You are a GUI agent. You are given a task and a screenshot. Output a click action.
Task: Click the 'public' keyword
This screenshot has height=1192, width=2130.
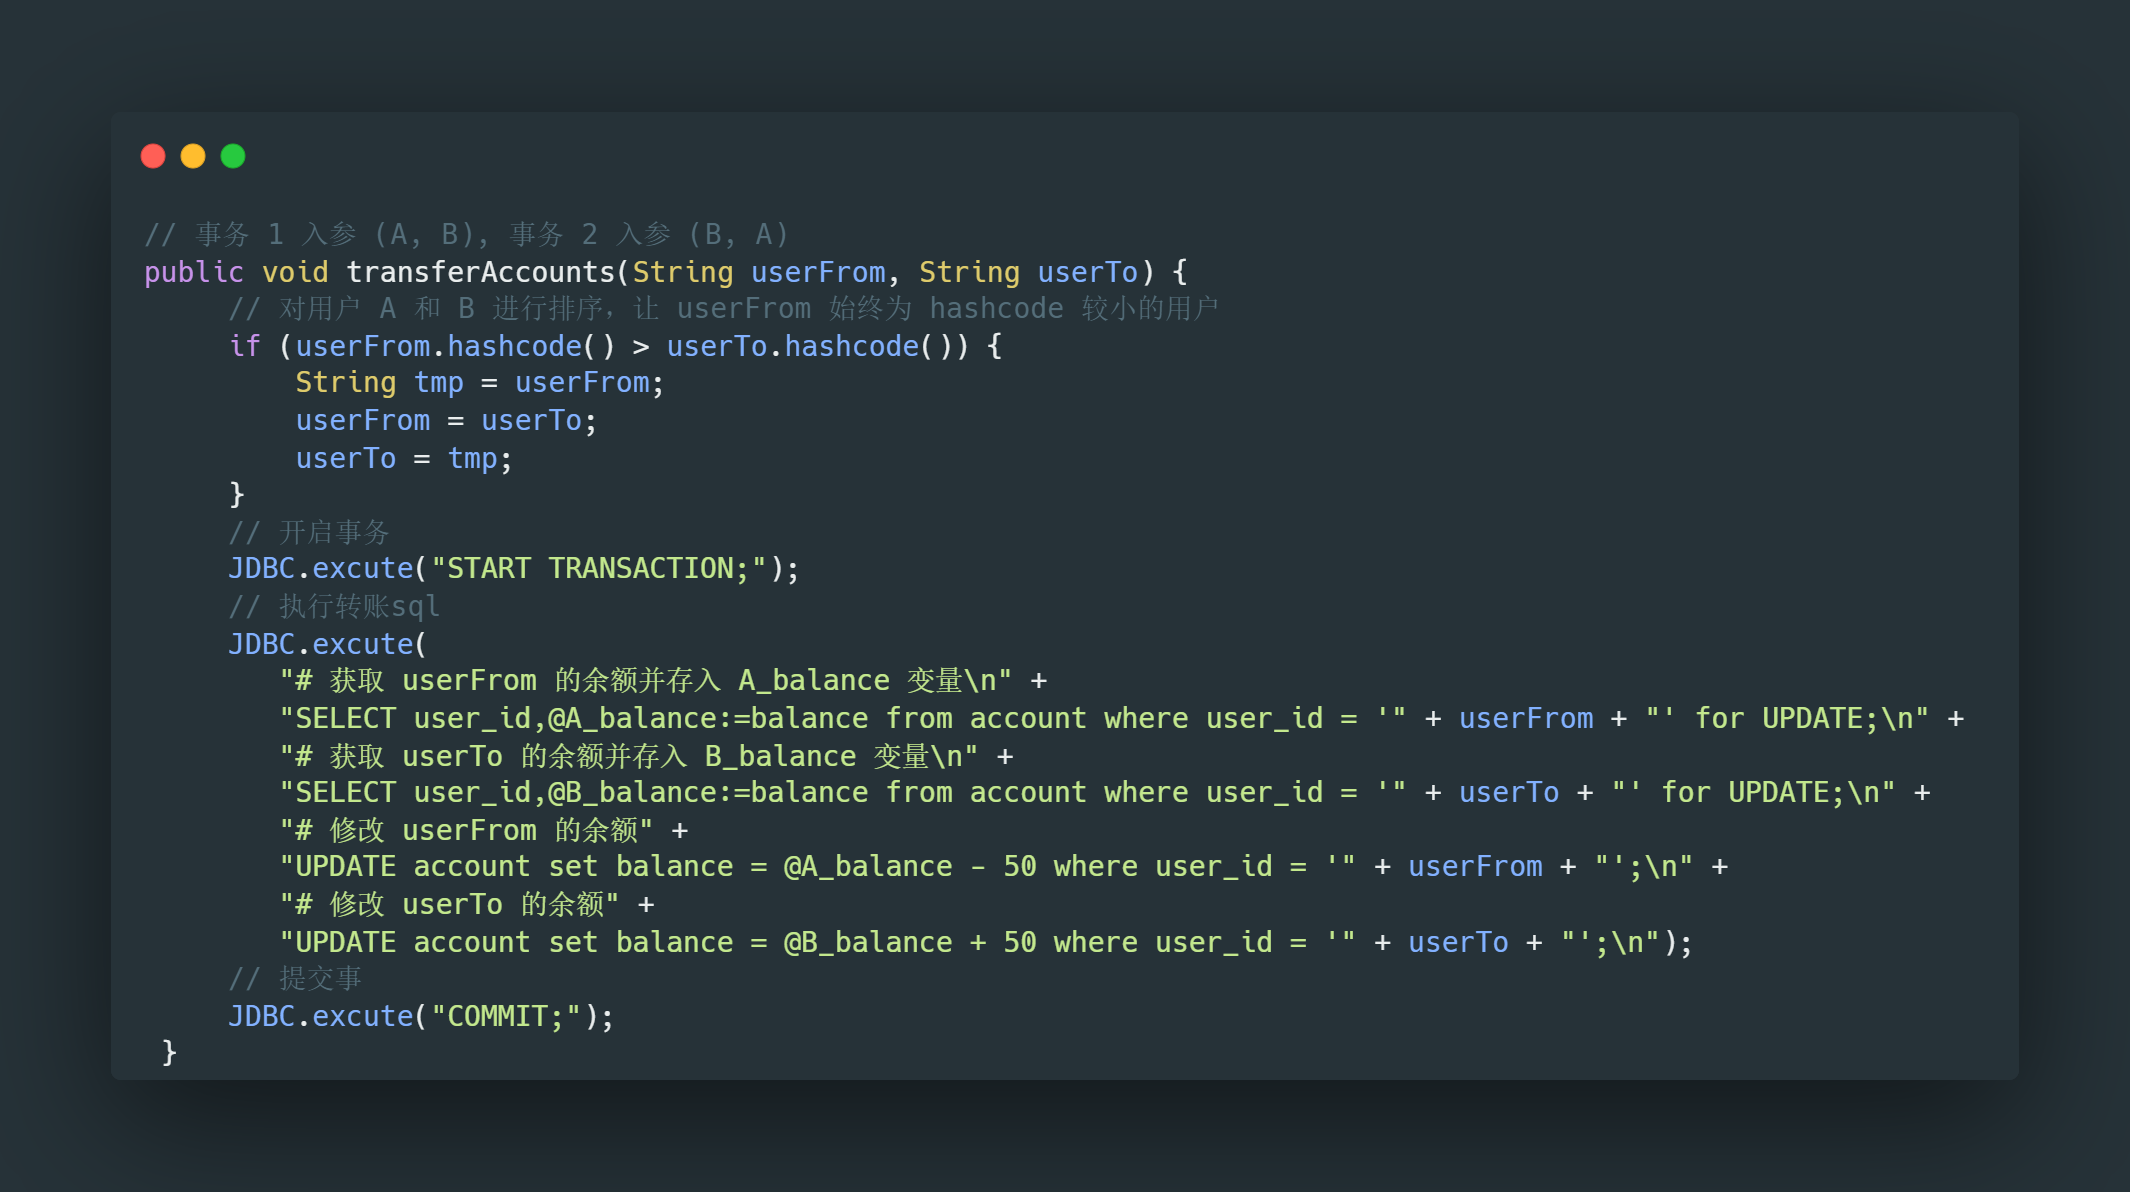tap(194, 272)
